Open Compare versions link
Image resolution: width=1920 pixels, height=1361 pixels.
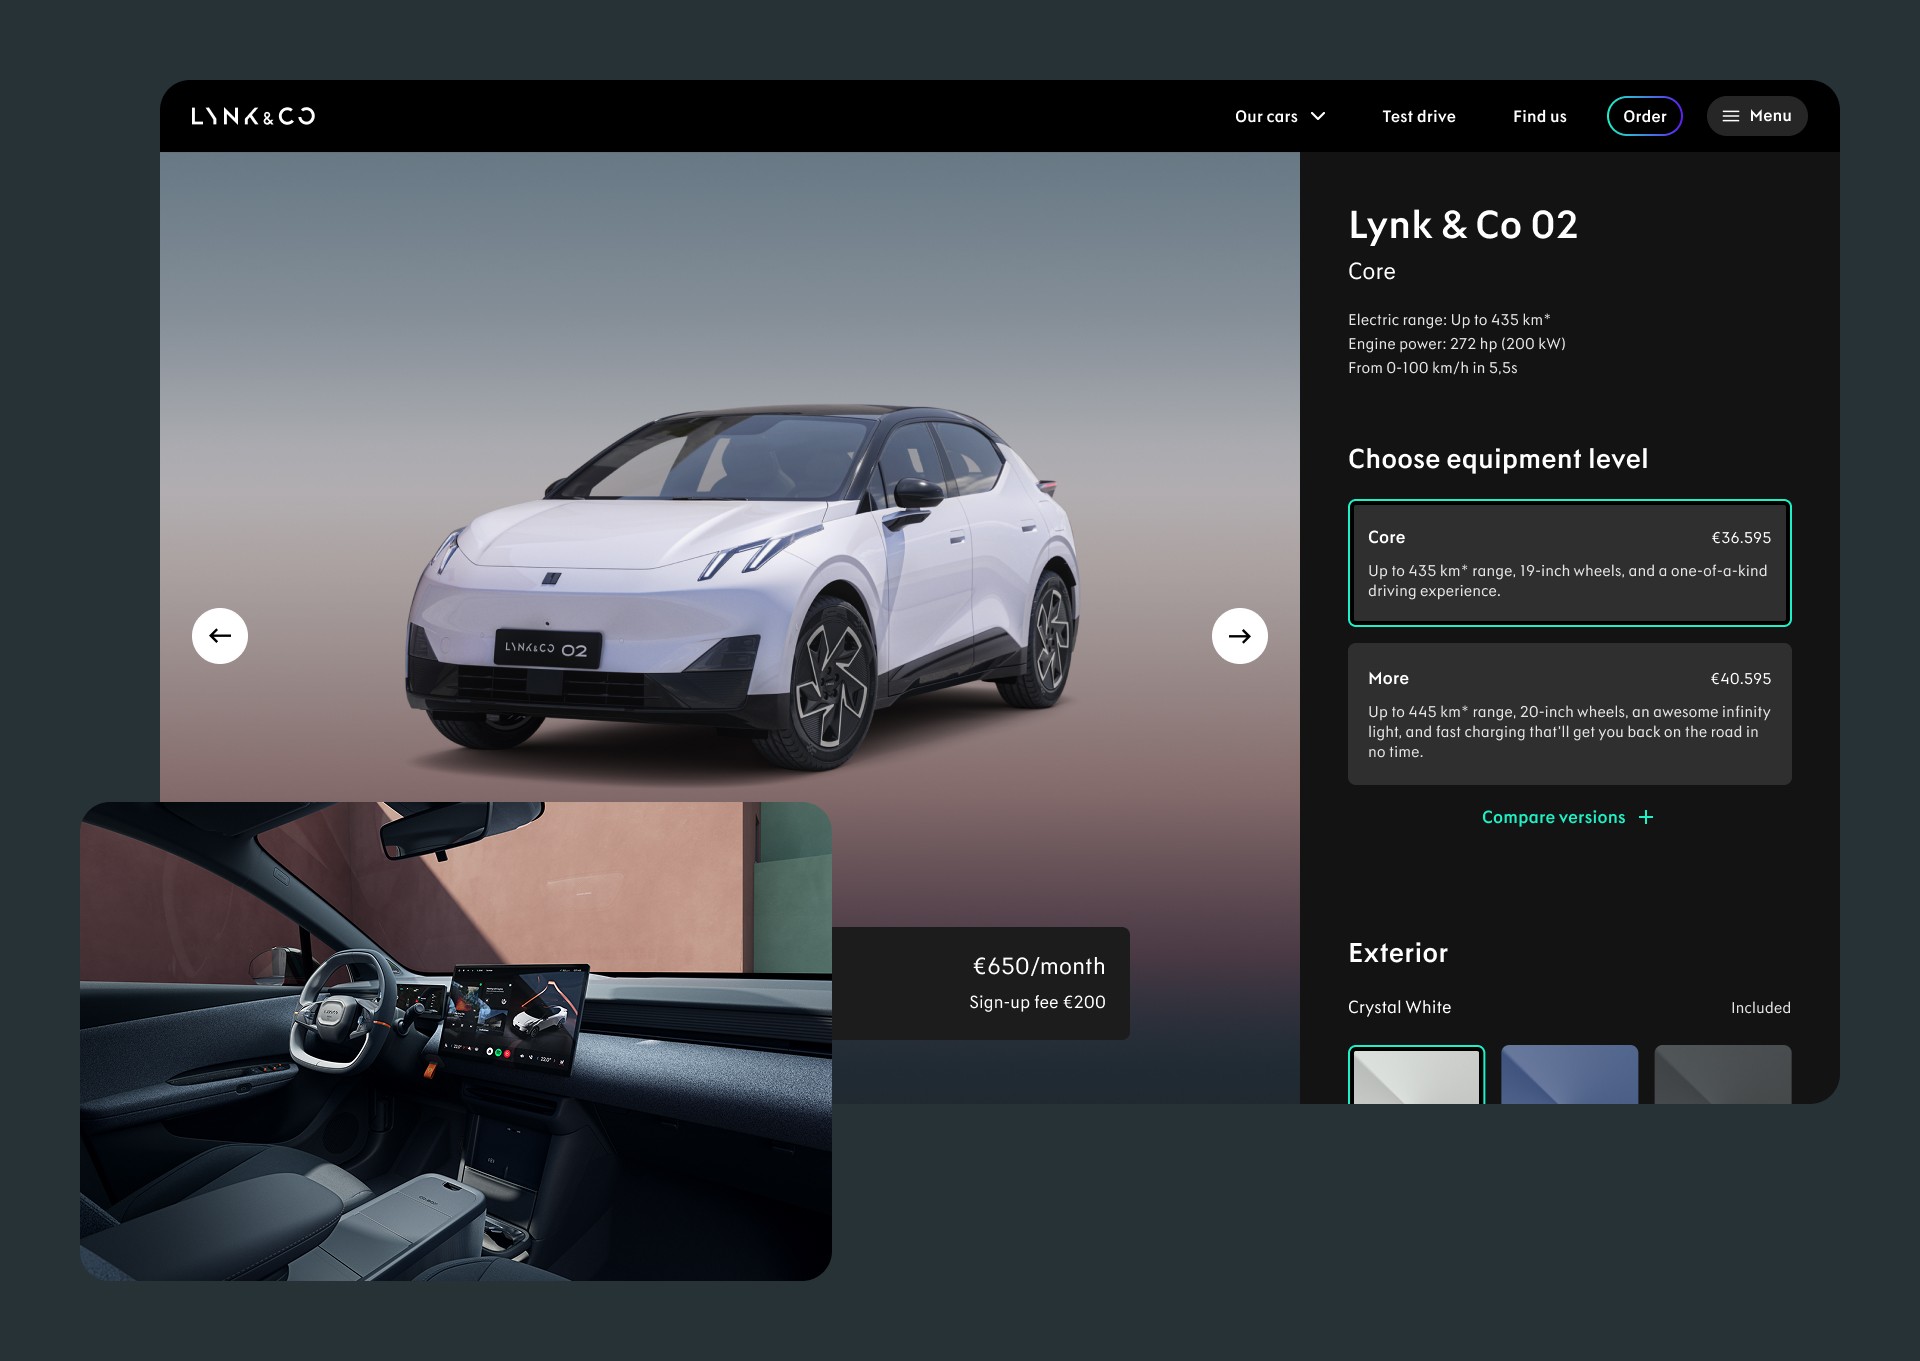click(1568, 817)
